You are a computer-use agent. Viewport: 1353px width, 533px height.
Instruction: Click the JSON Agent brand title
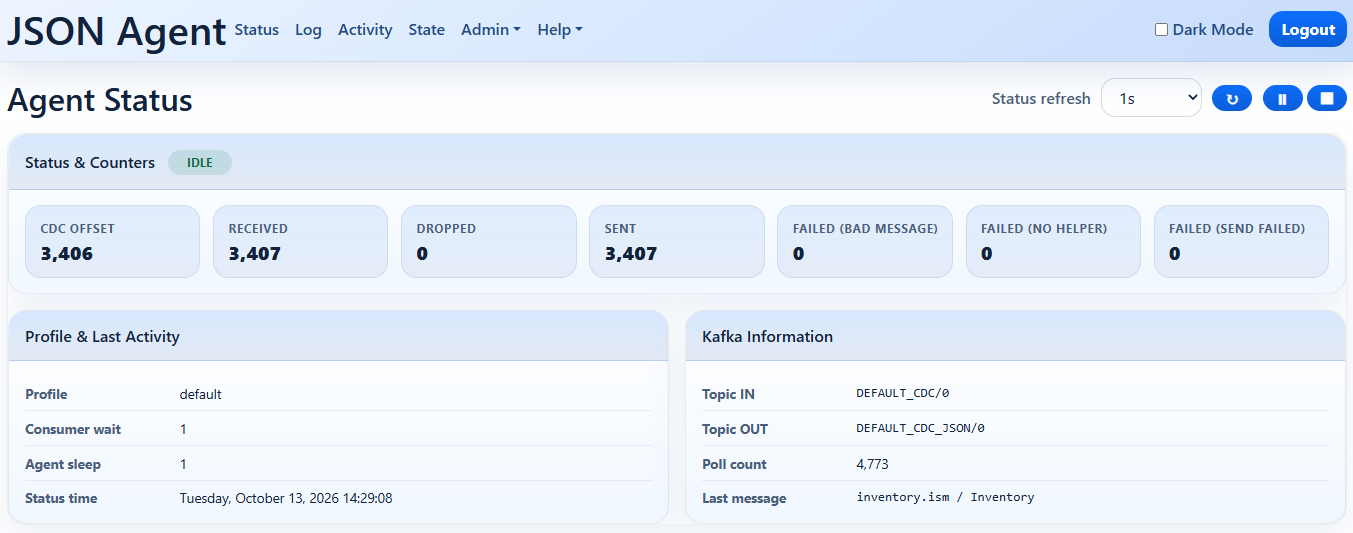click(116, 31)
